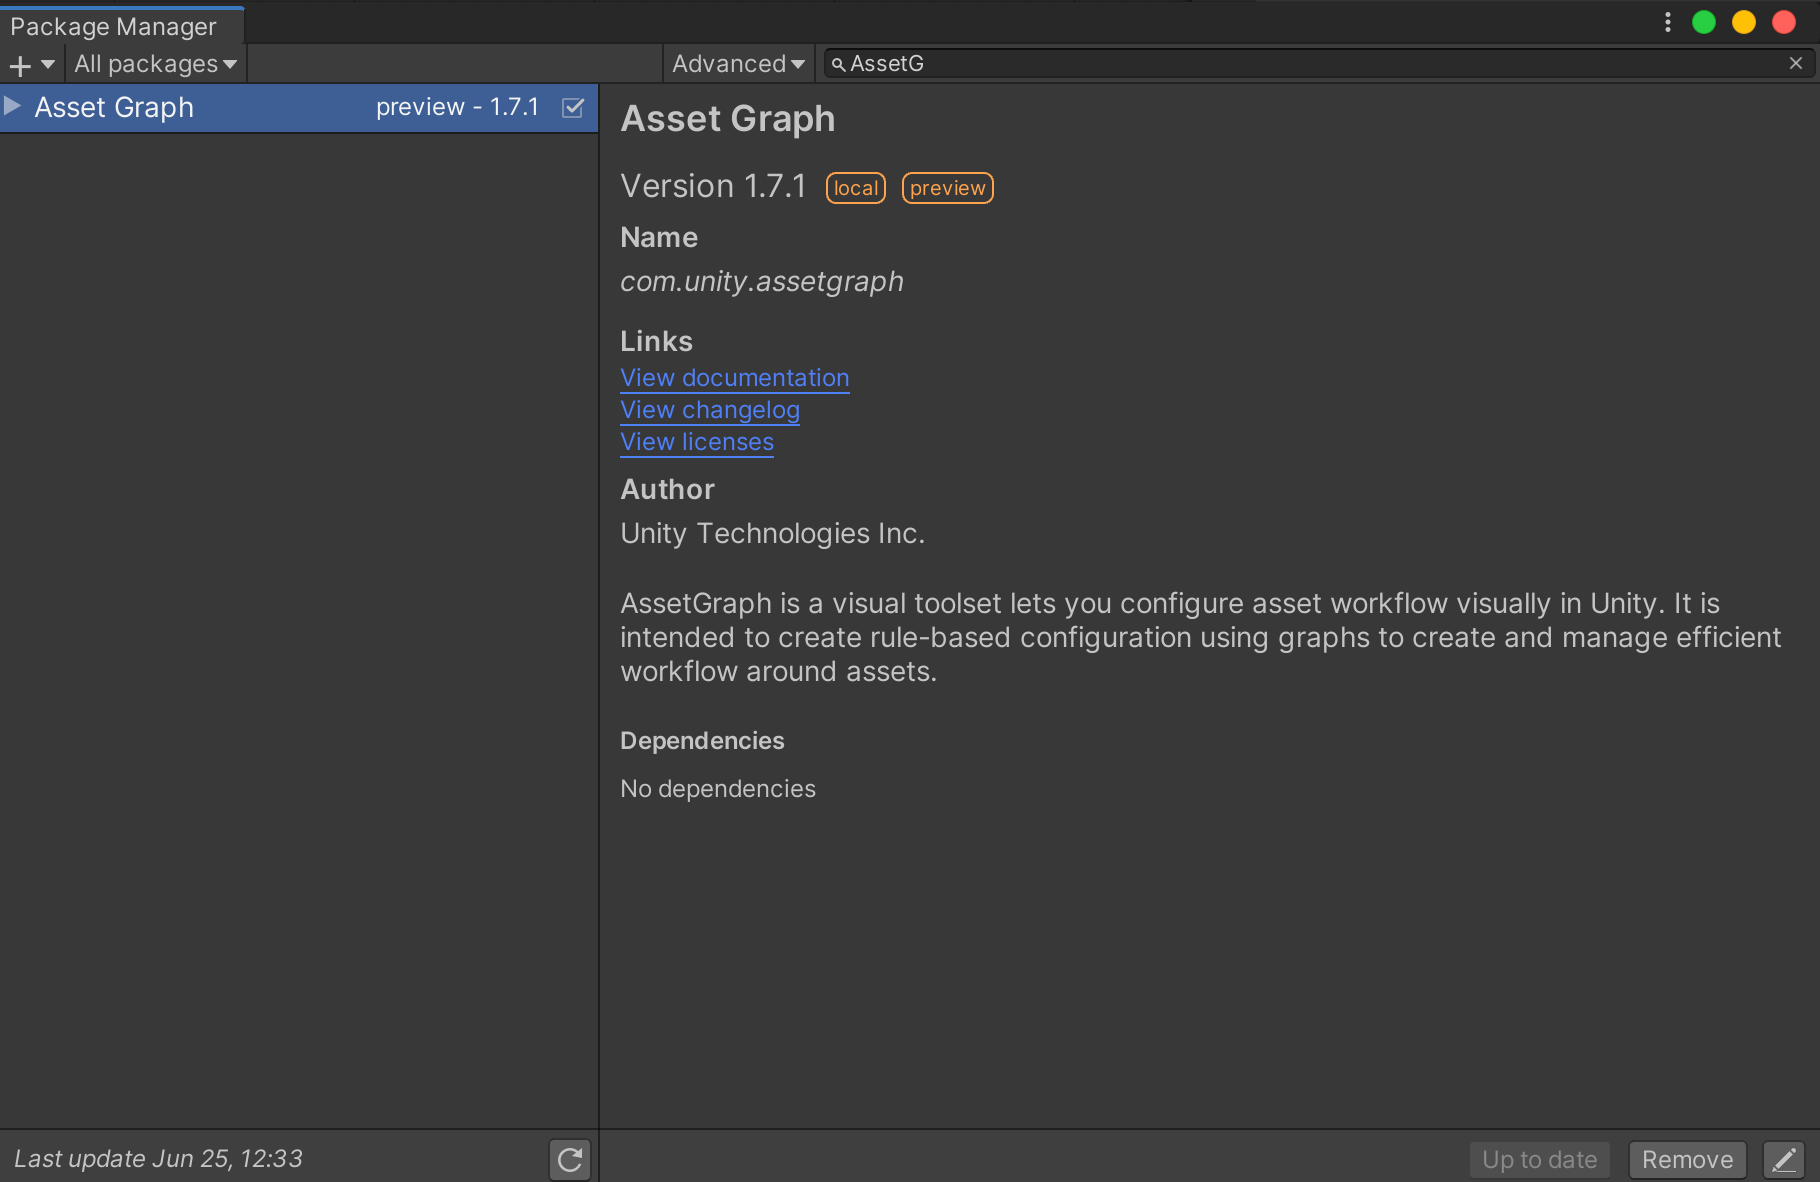Click the refresh package list icon
The height and width of the screenshot is (1182, 1820).
click(570, 1159)
